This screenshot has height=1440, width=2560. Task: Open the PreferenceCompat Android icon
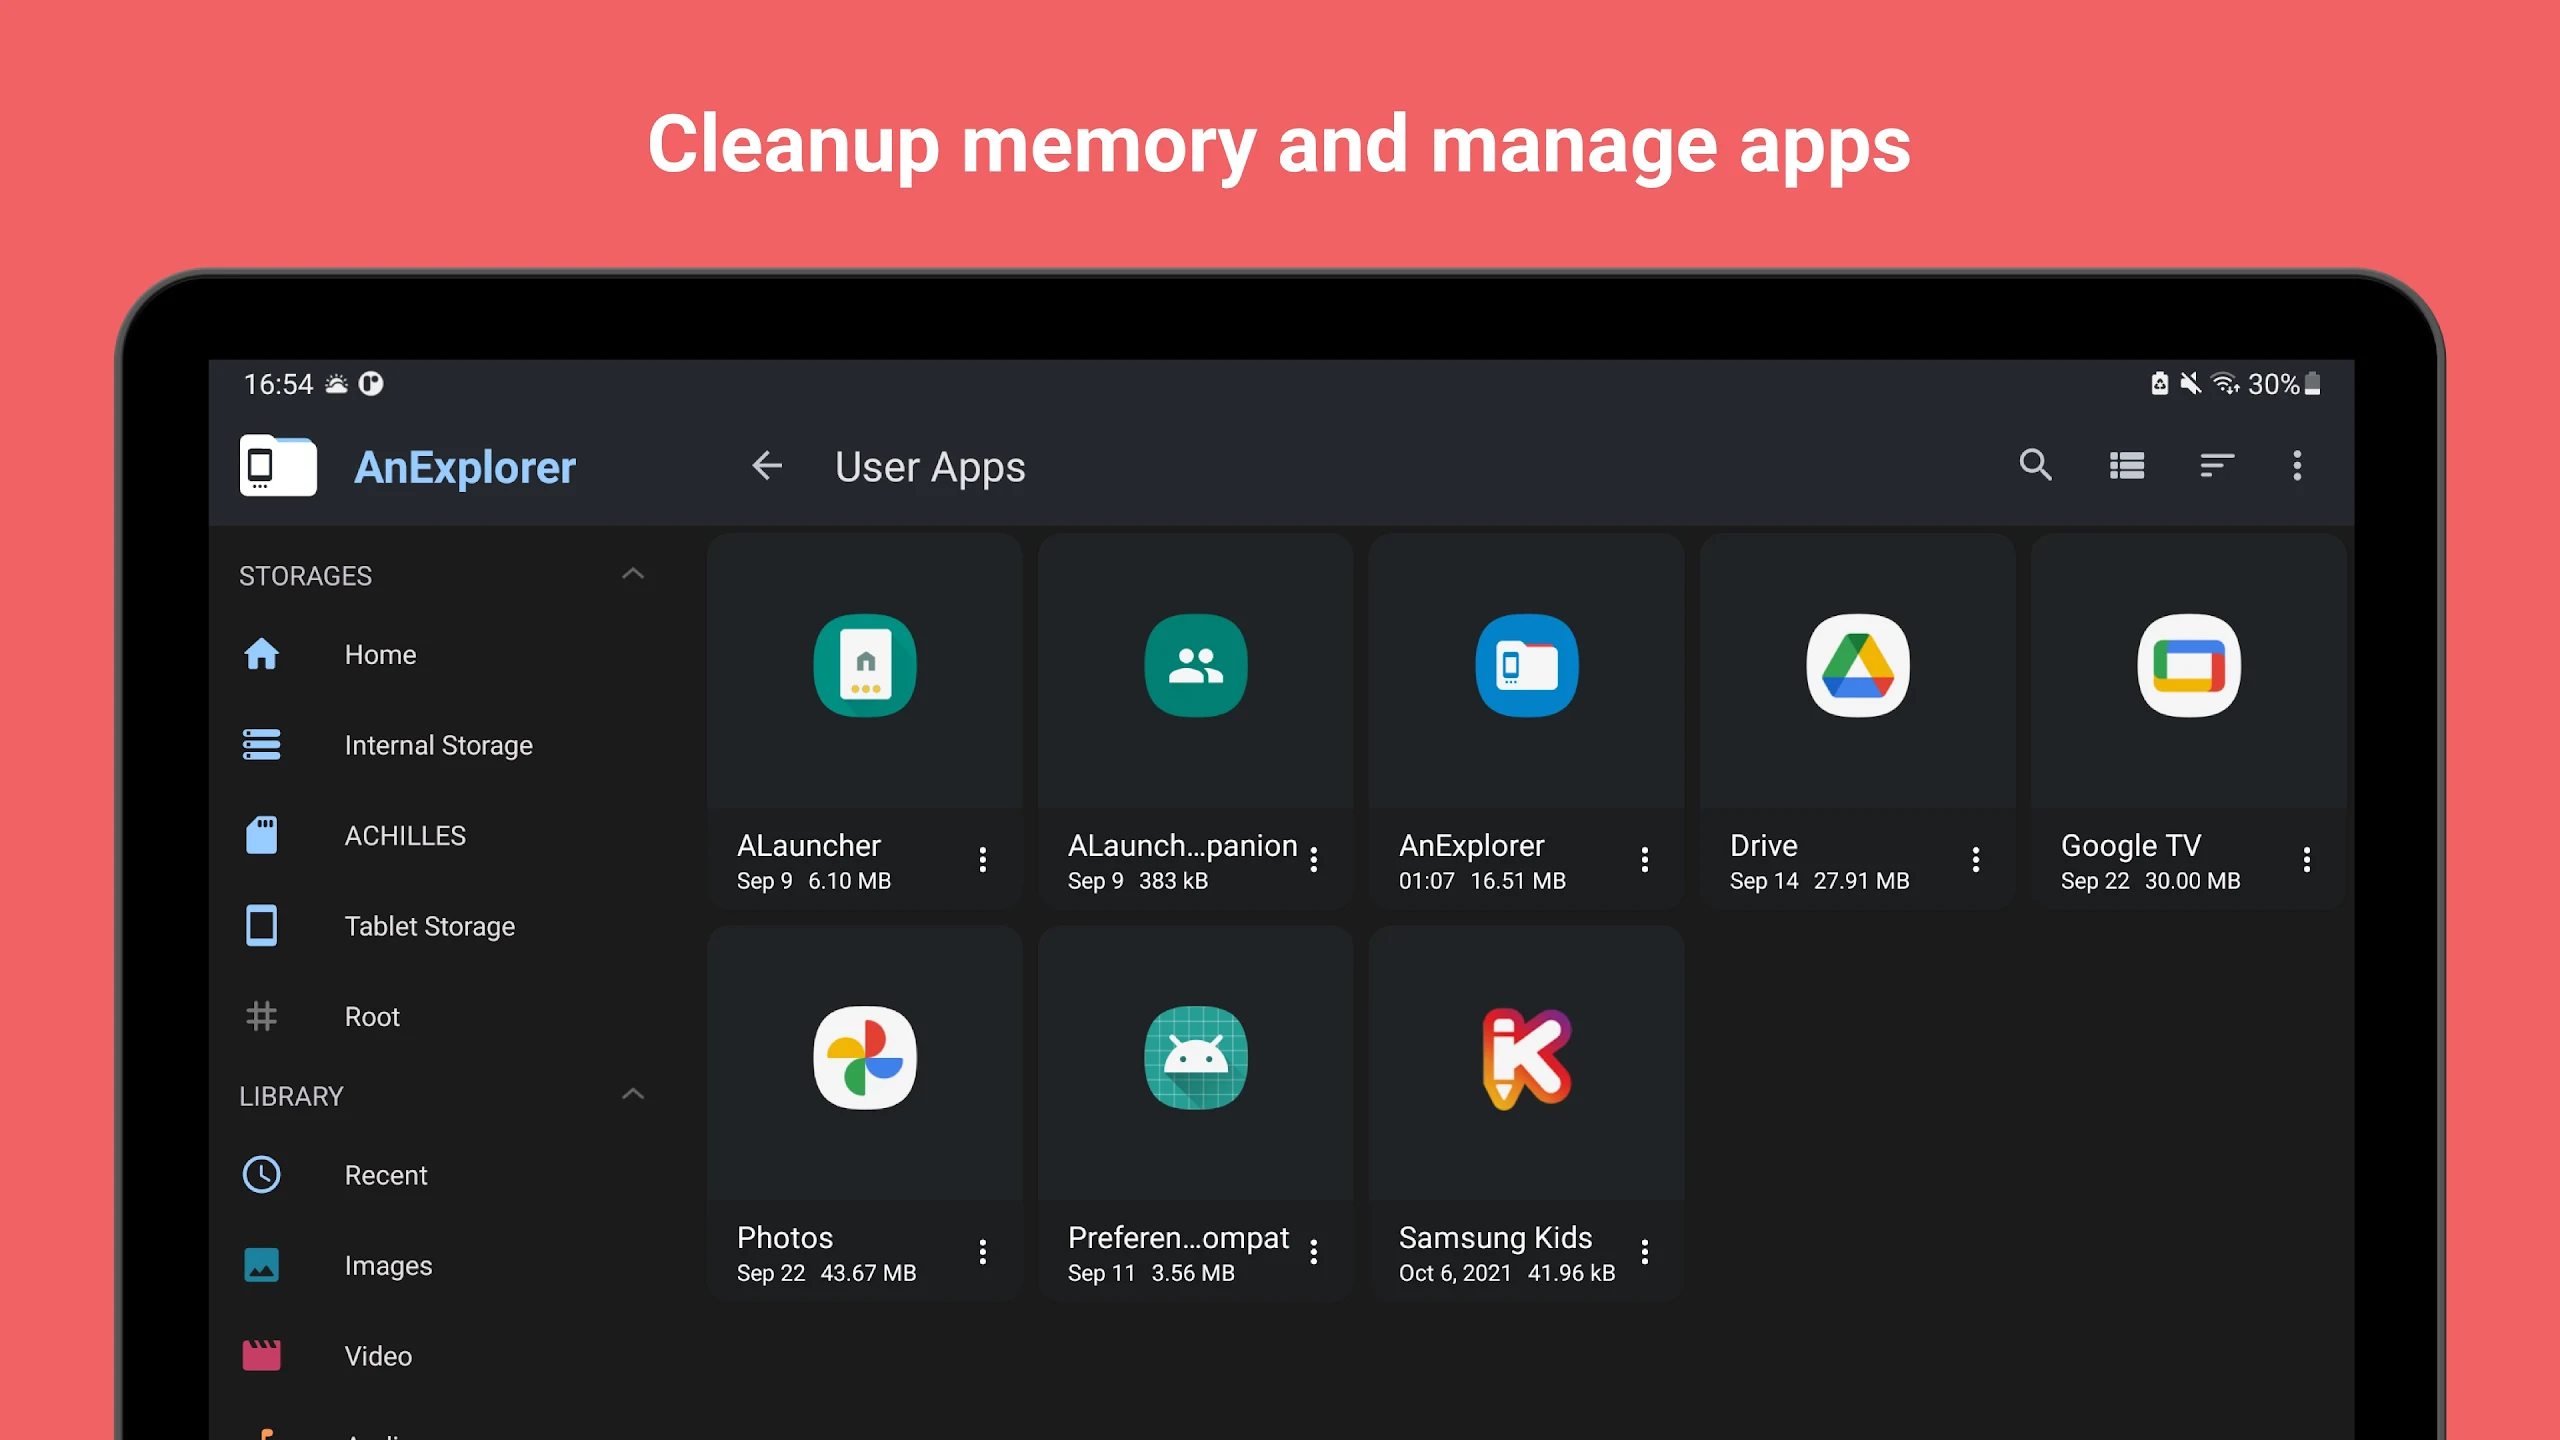[x=1196, y=1057]
